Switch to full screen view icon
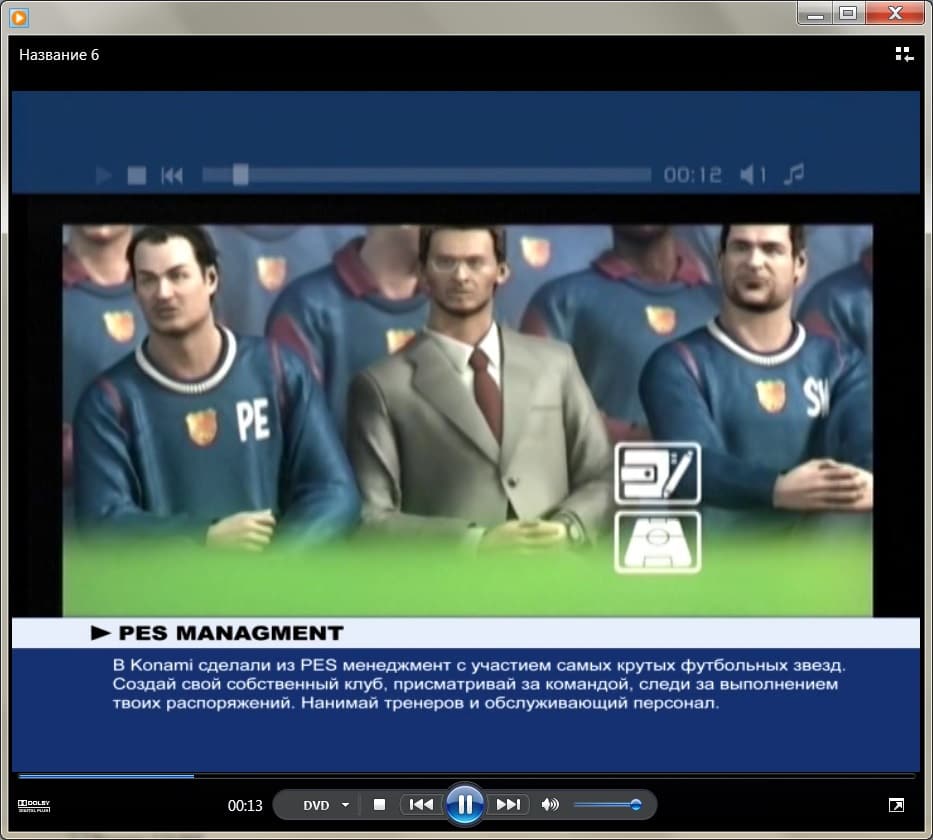This screenshot has width=933, height=840. (x=896, y=805)
